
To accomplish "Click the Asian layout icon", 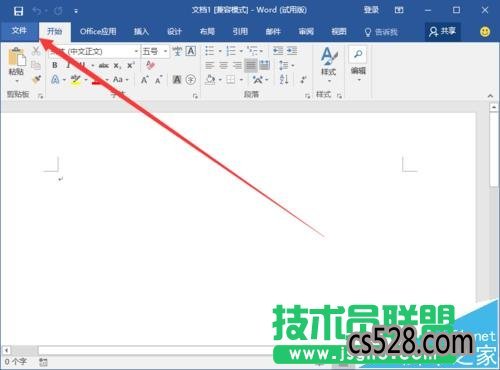I will point(258,80).
